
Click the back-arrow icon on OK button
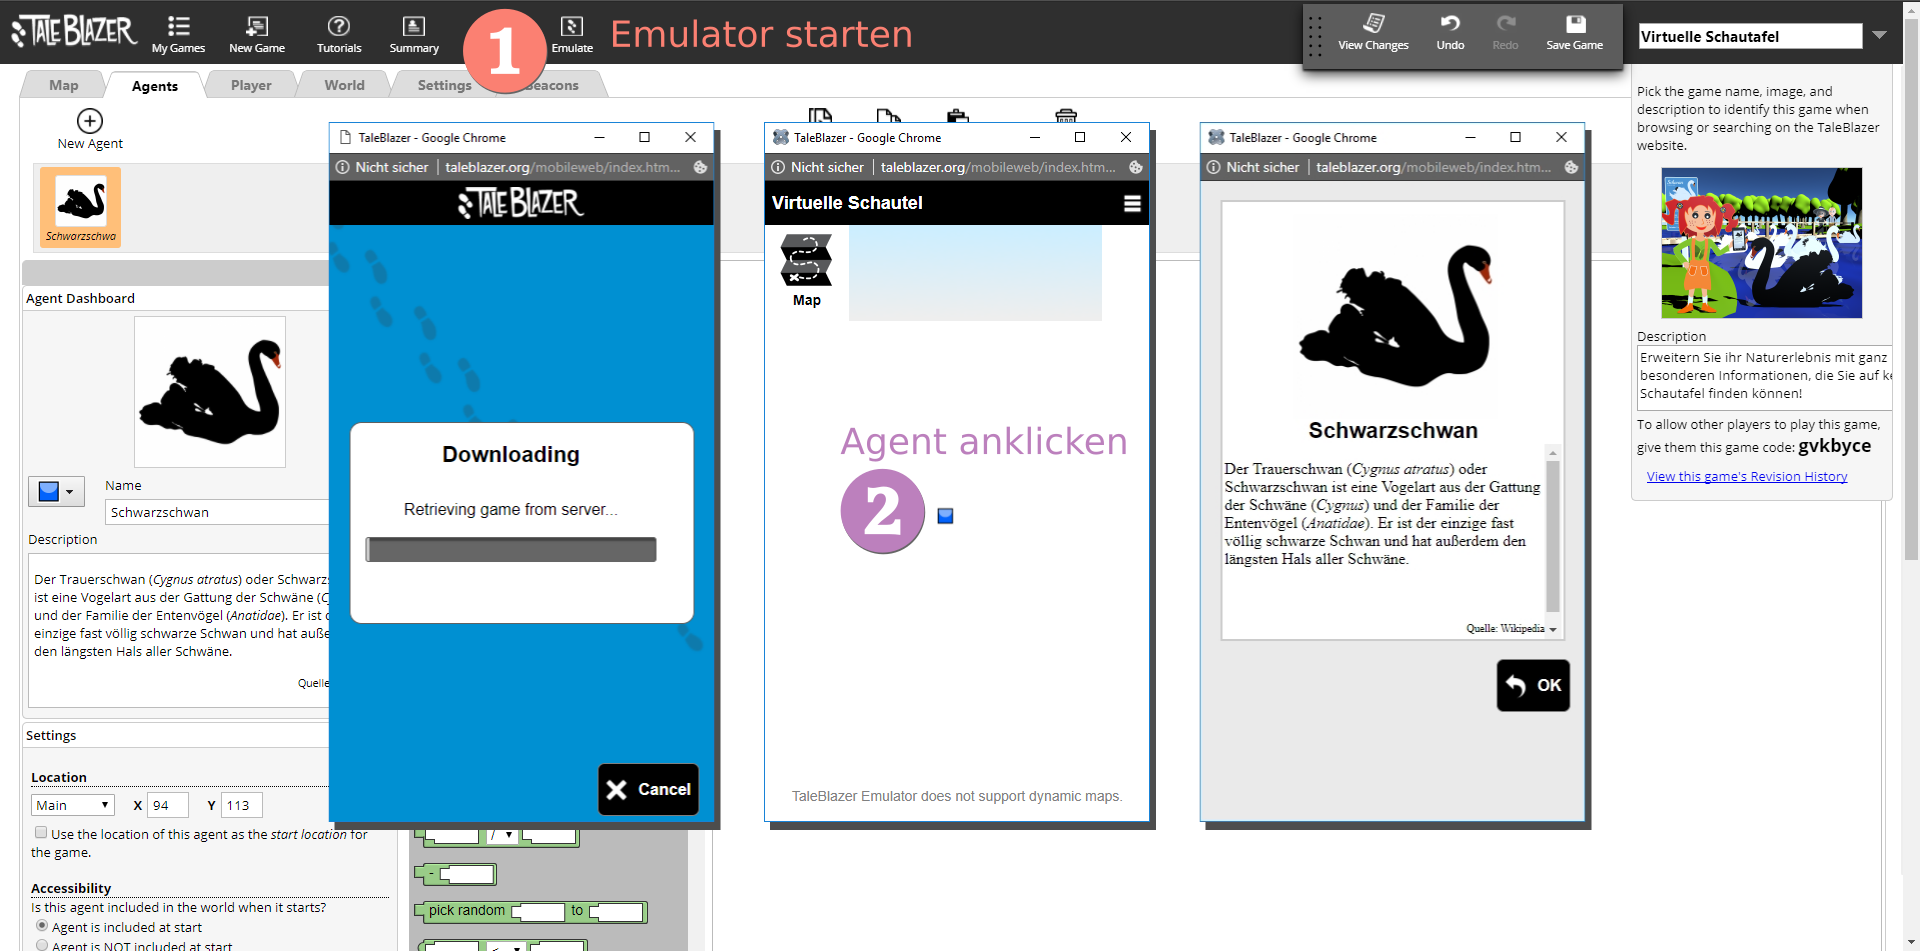(1516, 685)
